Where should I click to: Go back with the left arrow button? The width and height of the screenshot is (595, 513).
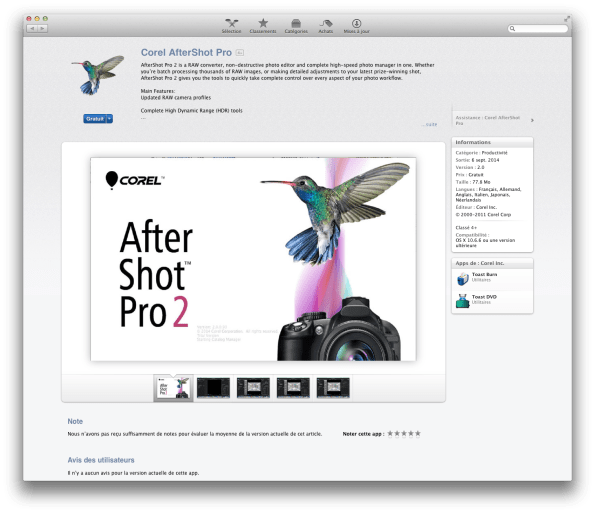pyautogui.click(x=32, y=28)
